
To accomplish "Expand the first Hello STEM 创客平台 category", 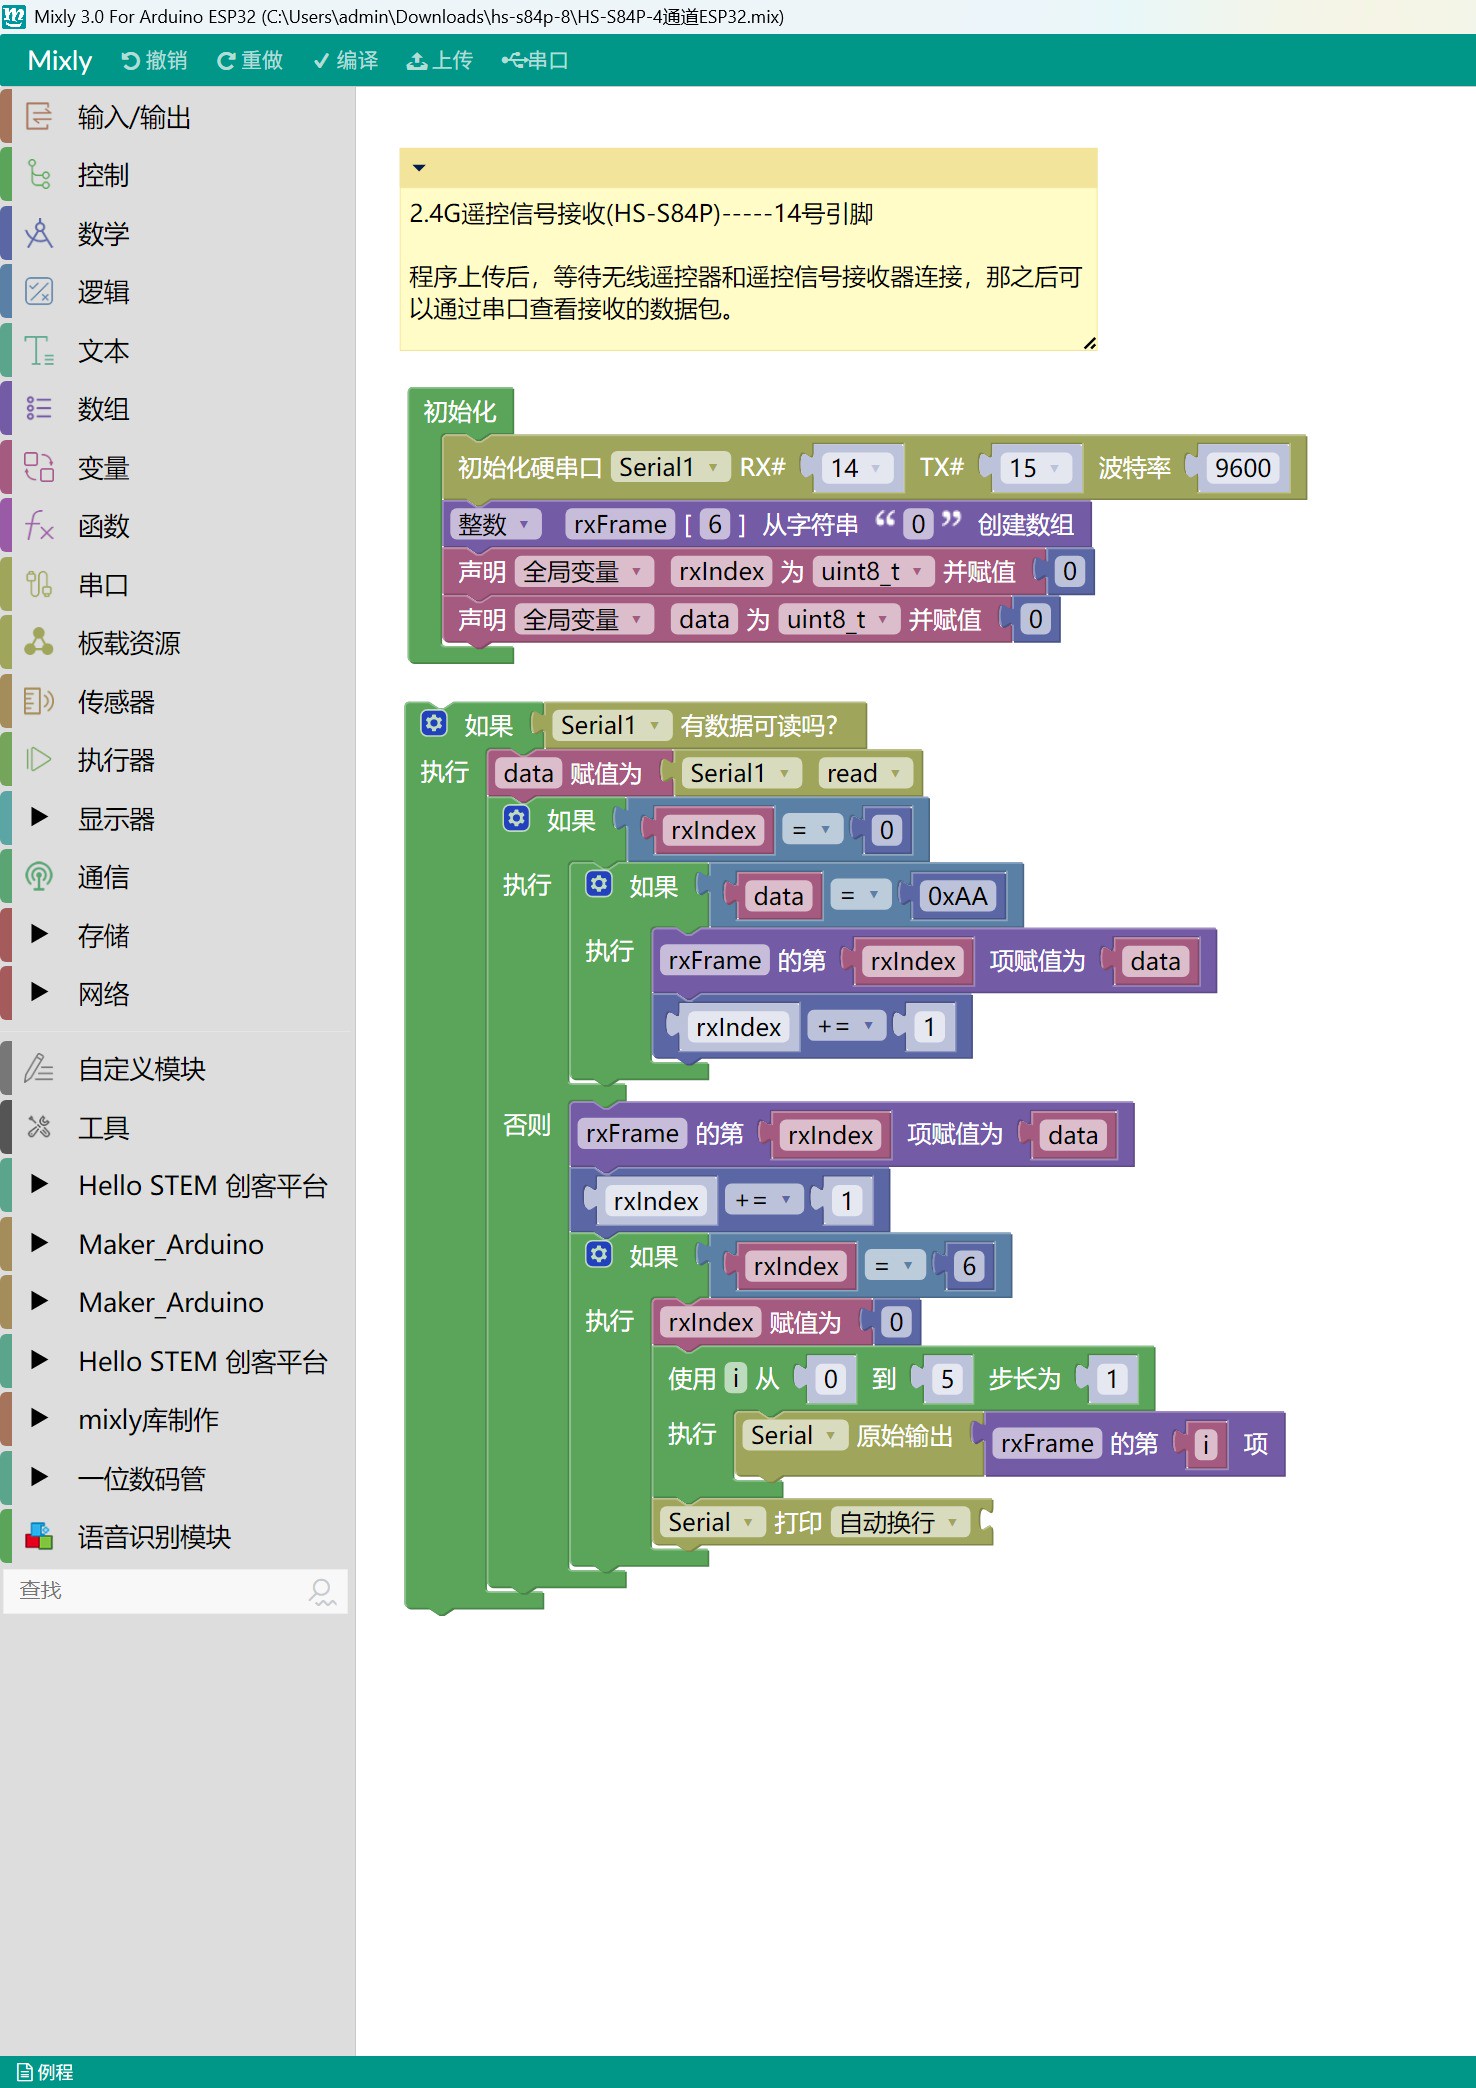I will click(39, 1184).
